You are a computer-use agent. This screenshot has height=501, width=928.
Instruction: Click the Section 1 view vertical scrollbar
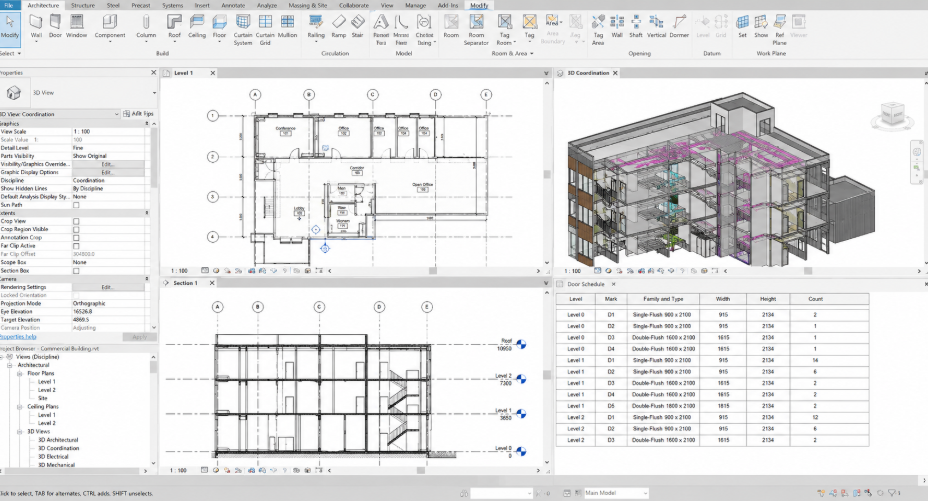tap(547, 374)
